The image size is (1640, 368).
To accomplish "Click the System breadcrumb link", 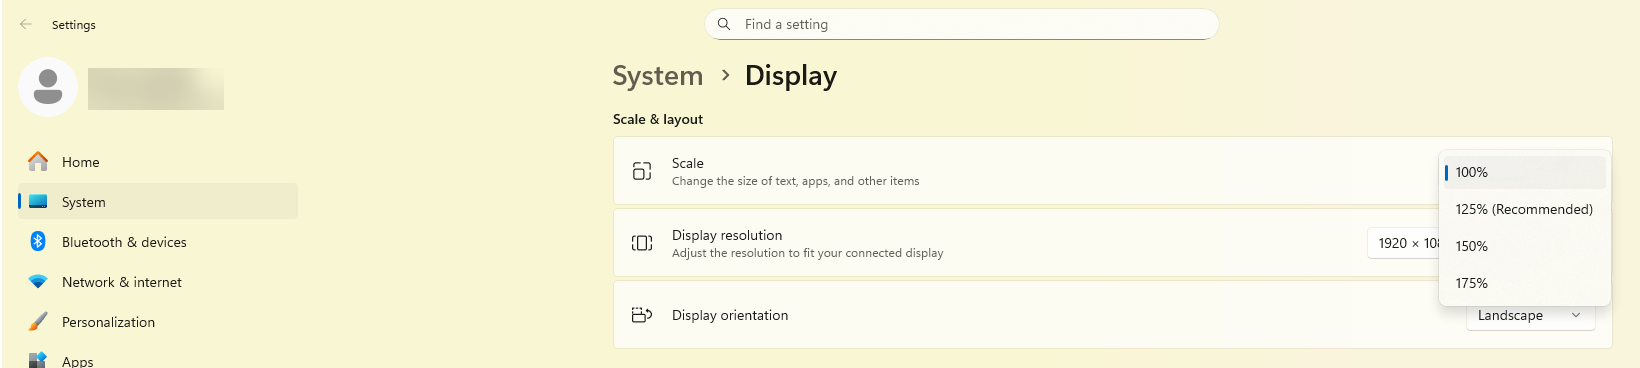I will [657, 76].
